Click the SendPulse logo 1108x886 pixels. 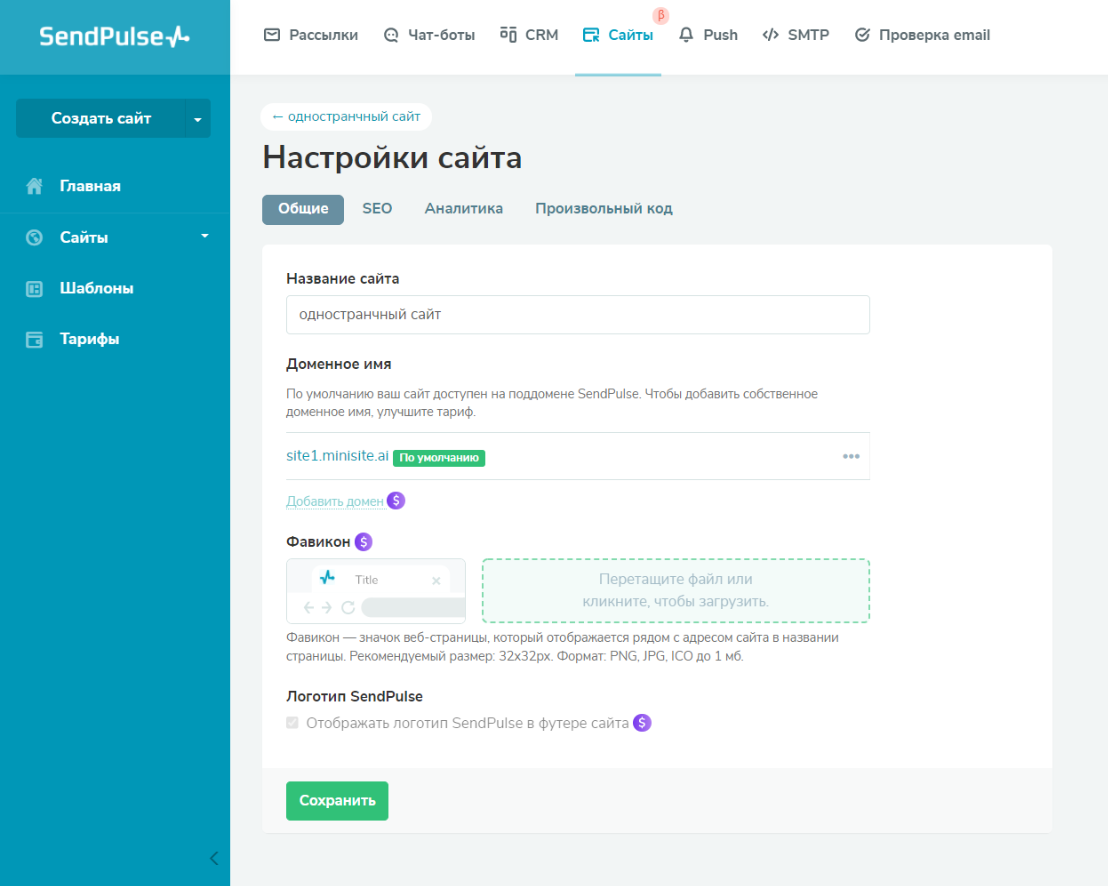pyautogui.click(x=114, y=36)
